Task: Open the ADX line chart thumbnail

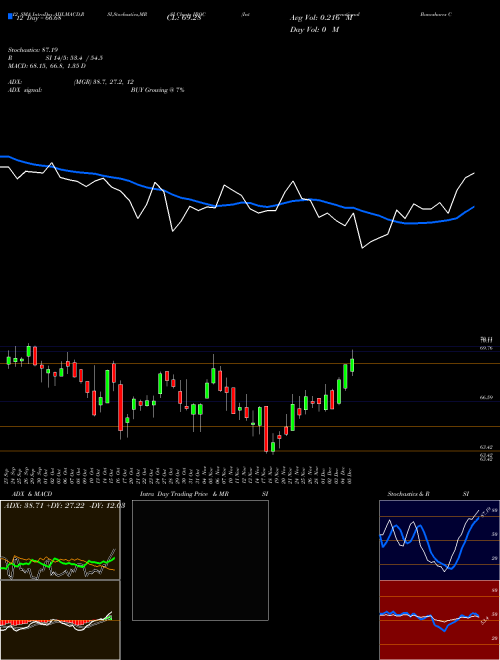Action: [60, 540]
